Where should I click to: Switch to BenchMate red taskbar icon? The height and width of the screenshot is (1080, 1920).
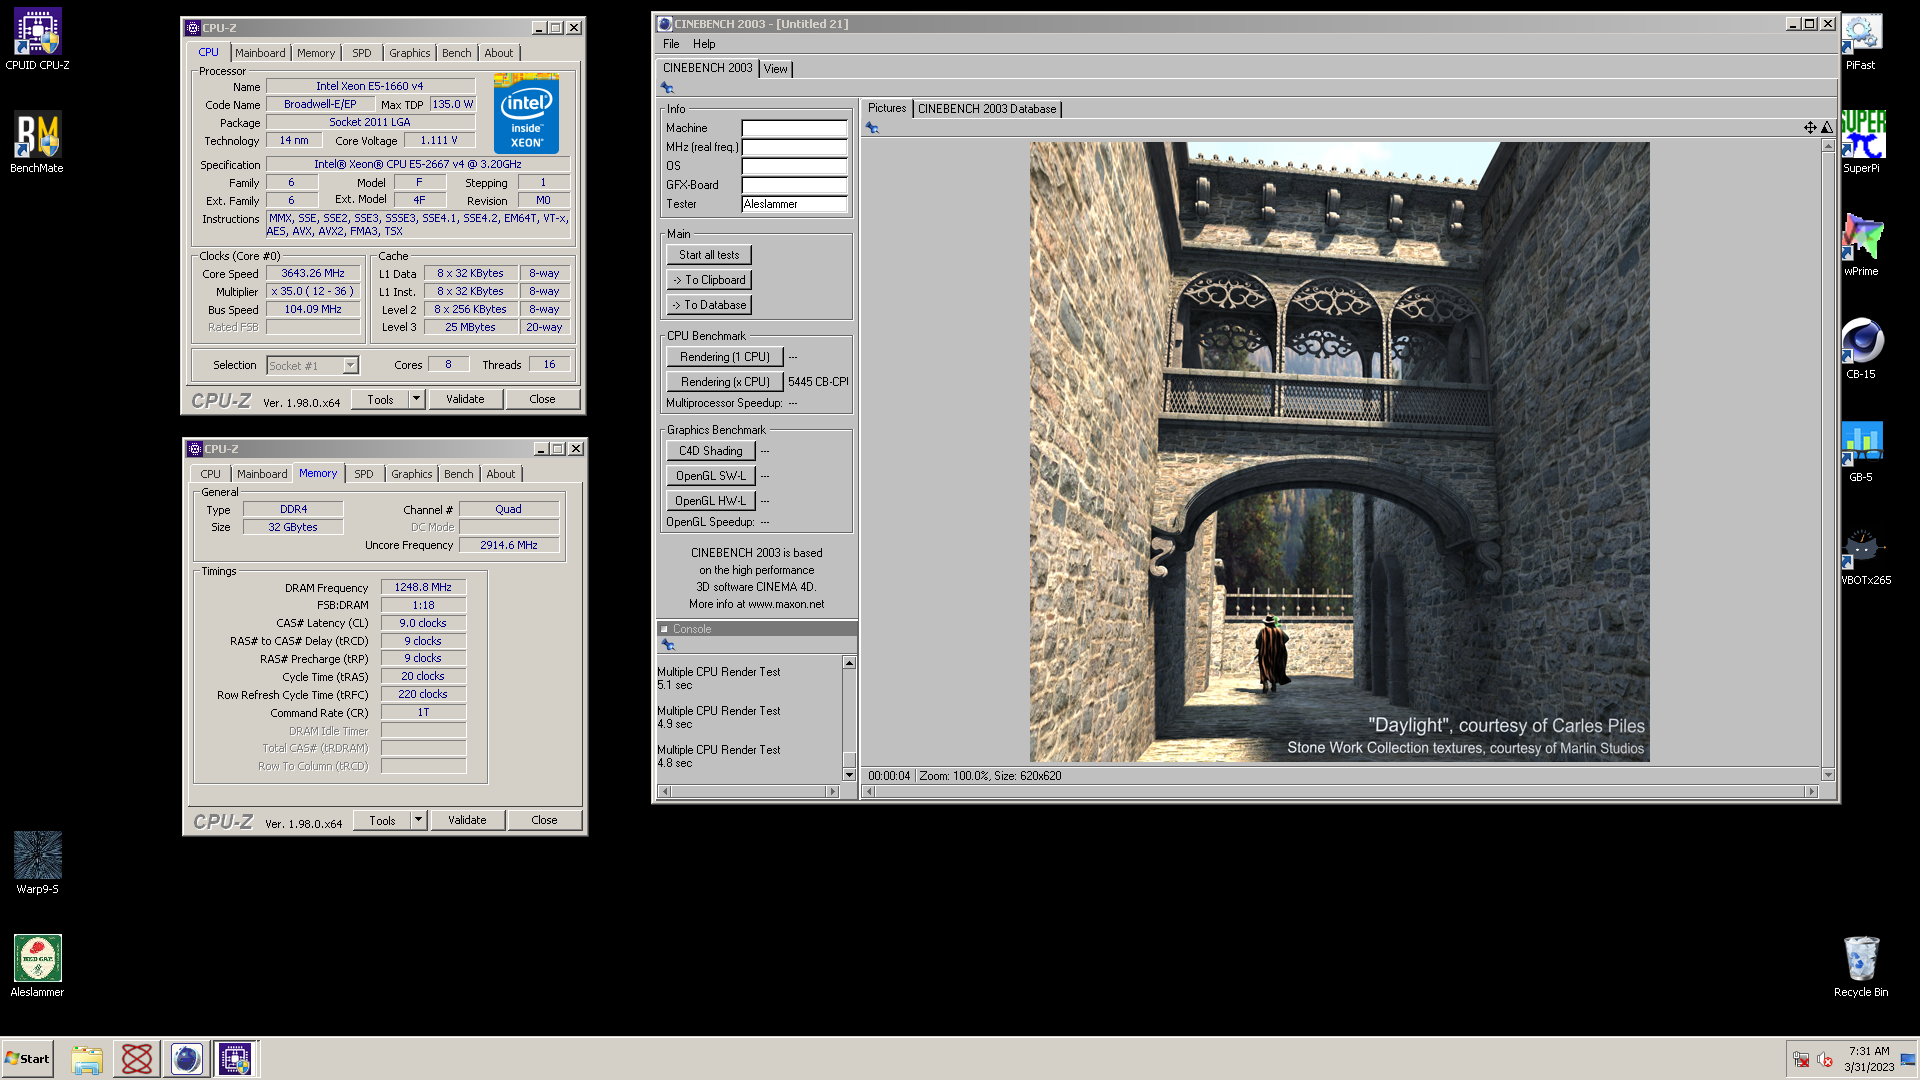[x=137, y=1059]
